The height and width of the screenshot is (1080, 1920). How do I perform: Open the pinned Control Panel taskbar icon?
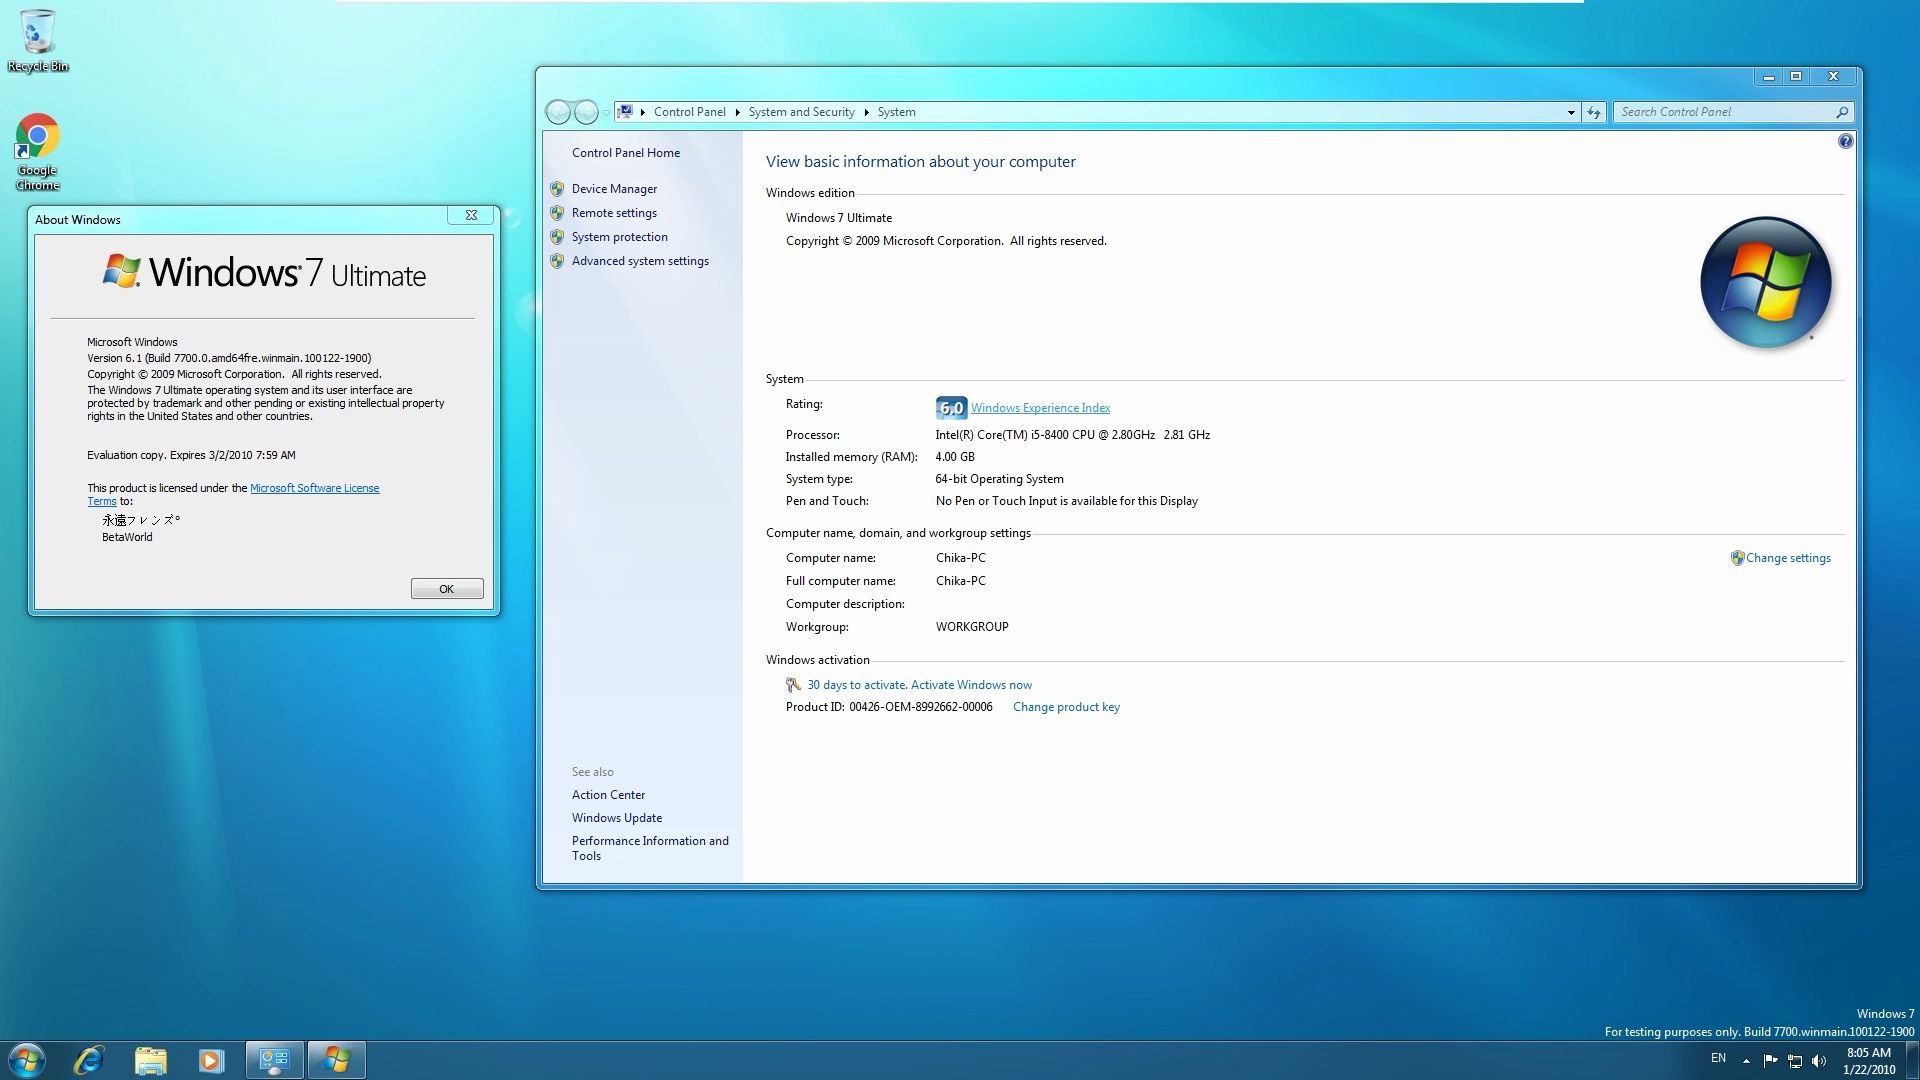[x=275, y=1060]
